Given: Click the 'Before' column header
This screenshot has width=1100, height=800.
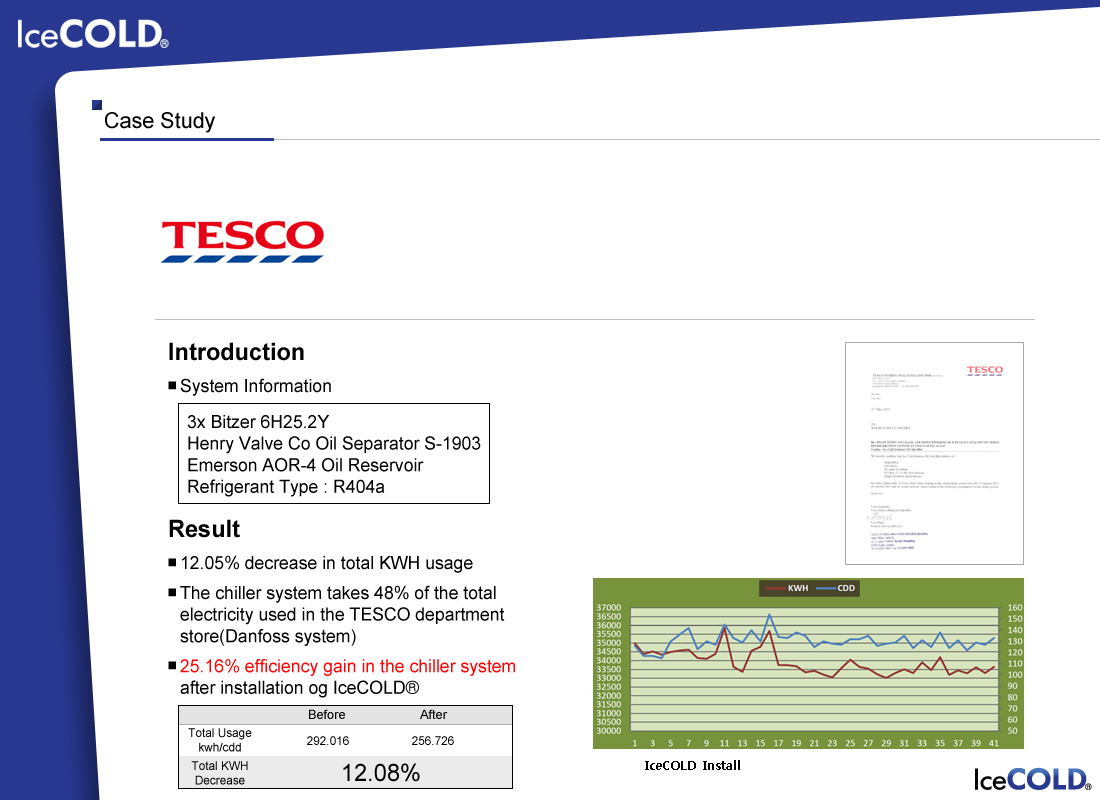Looking at the screenshot, I should coord(327,714).
